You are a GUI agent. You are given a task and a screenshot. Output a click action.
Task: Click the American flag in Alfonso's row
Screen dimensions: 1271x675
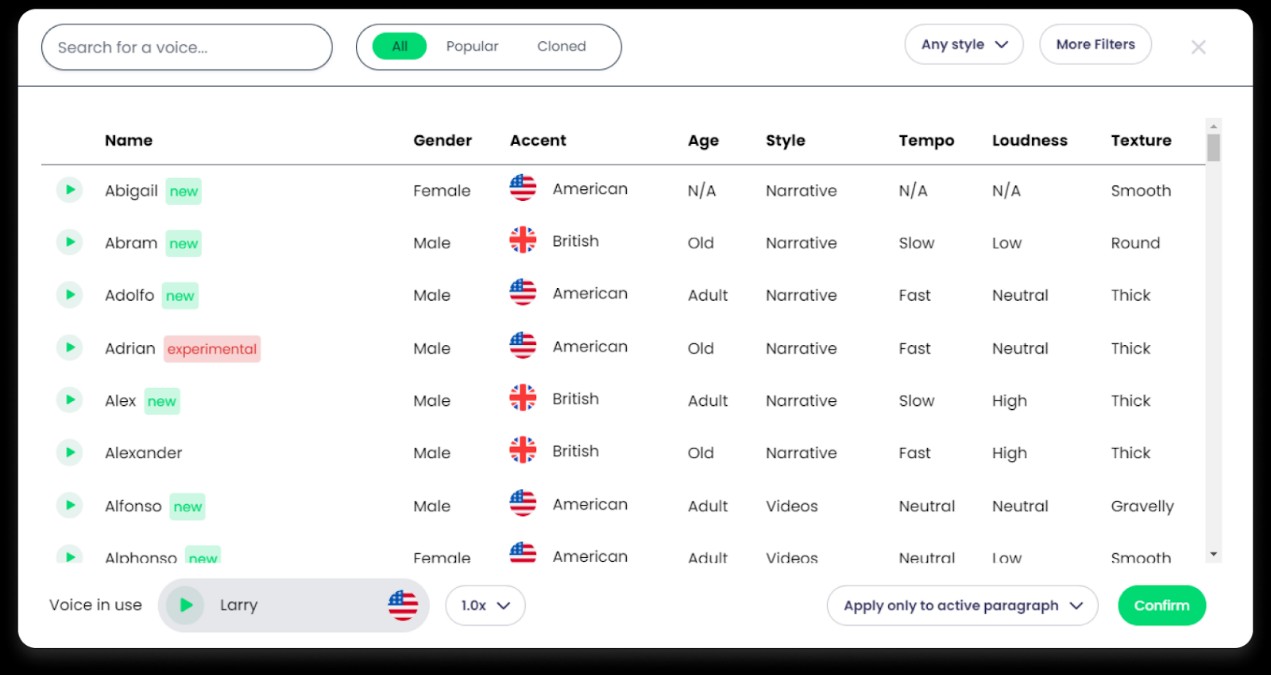pos(523,504)
